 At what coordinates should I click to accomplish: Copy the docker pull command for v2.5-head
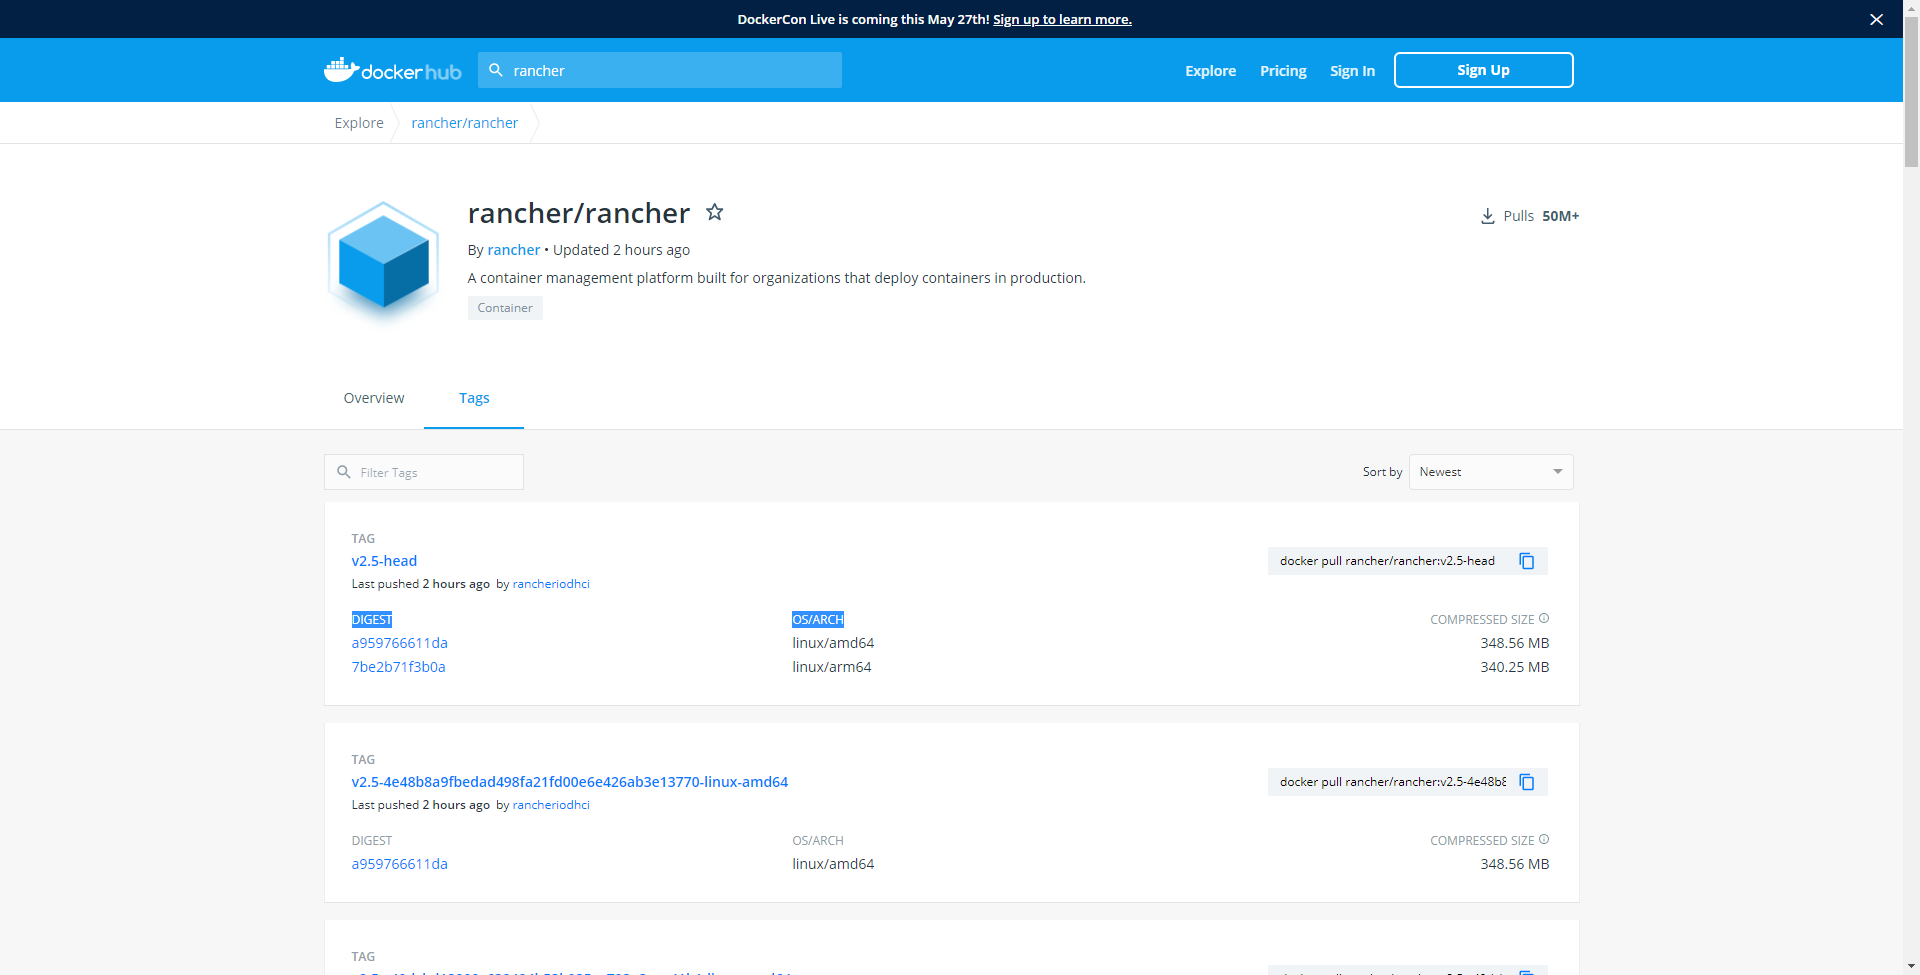coord(1525,561)
